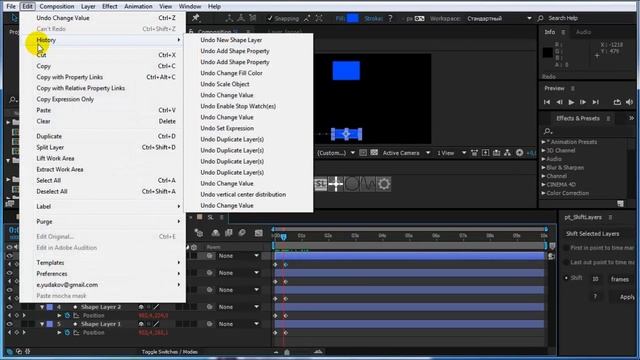The image size is (640, 360).
Task: Mute audio icon in Preview panel
Action: point(629,102)
